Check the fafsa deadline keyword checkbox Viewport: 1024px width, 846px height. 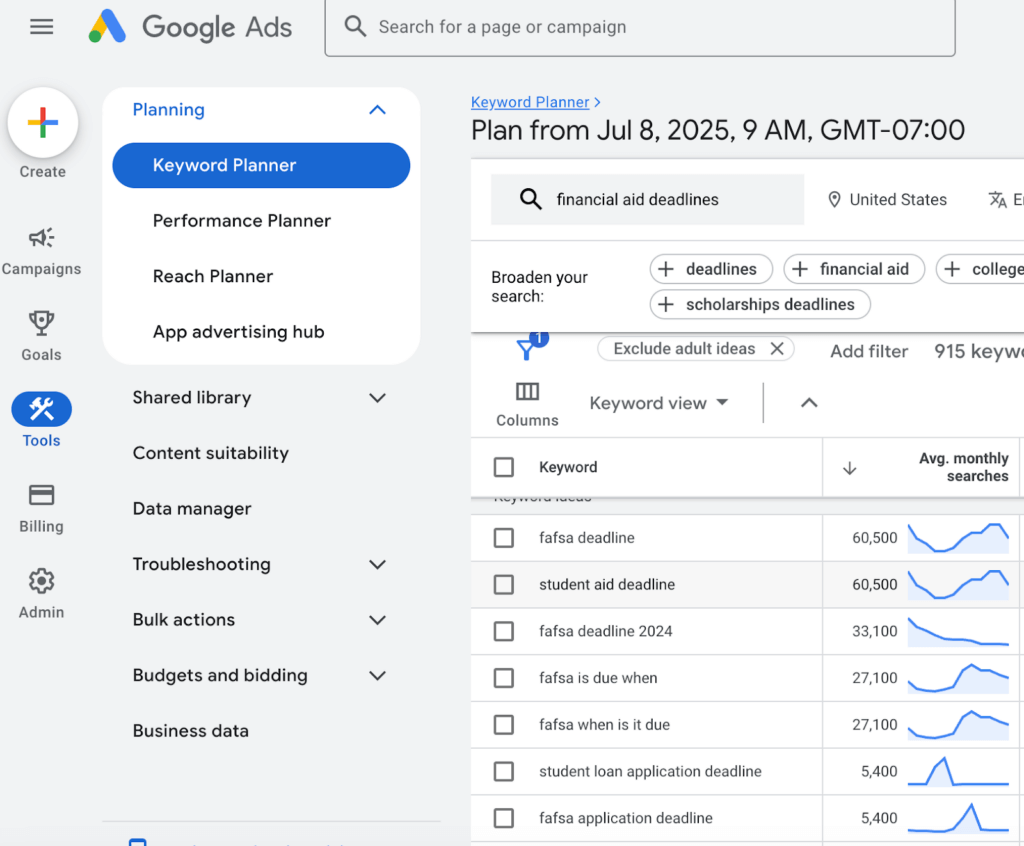pyautogui.click(x=504, y=537)
